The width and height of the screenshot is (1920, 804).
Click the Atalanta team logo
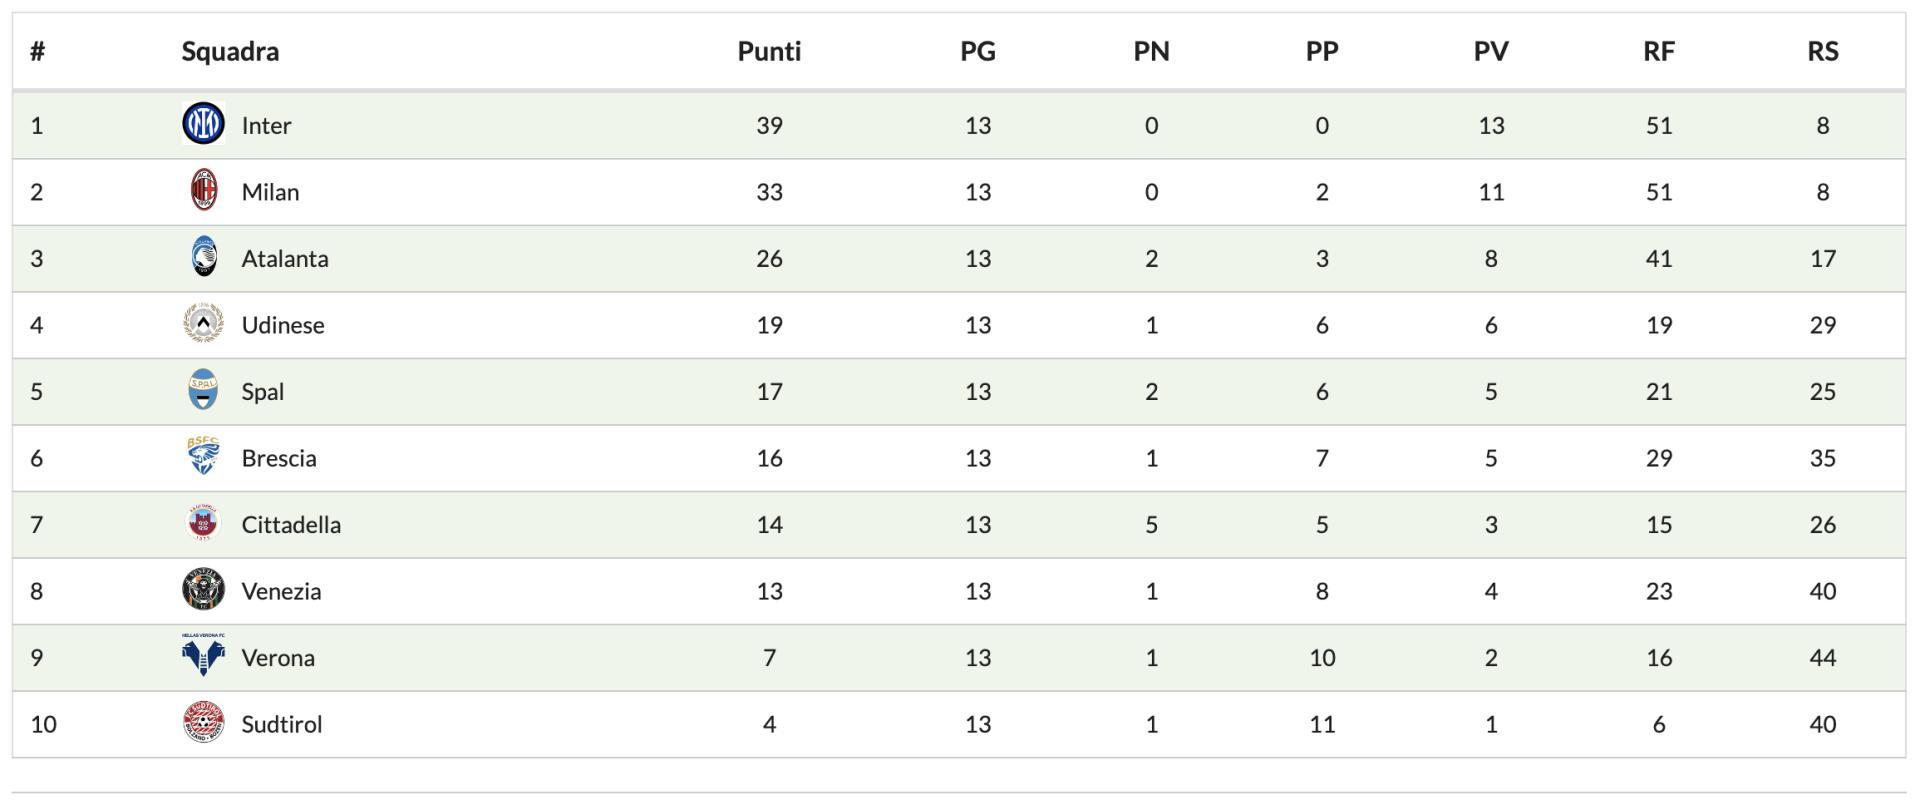point(204,258)
